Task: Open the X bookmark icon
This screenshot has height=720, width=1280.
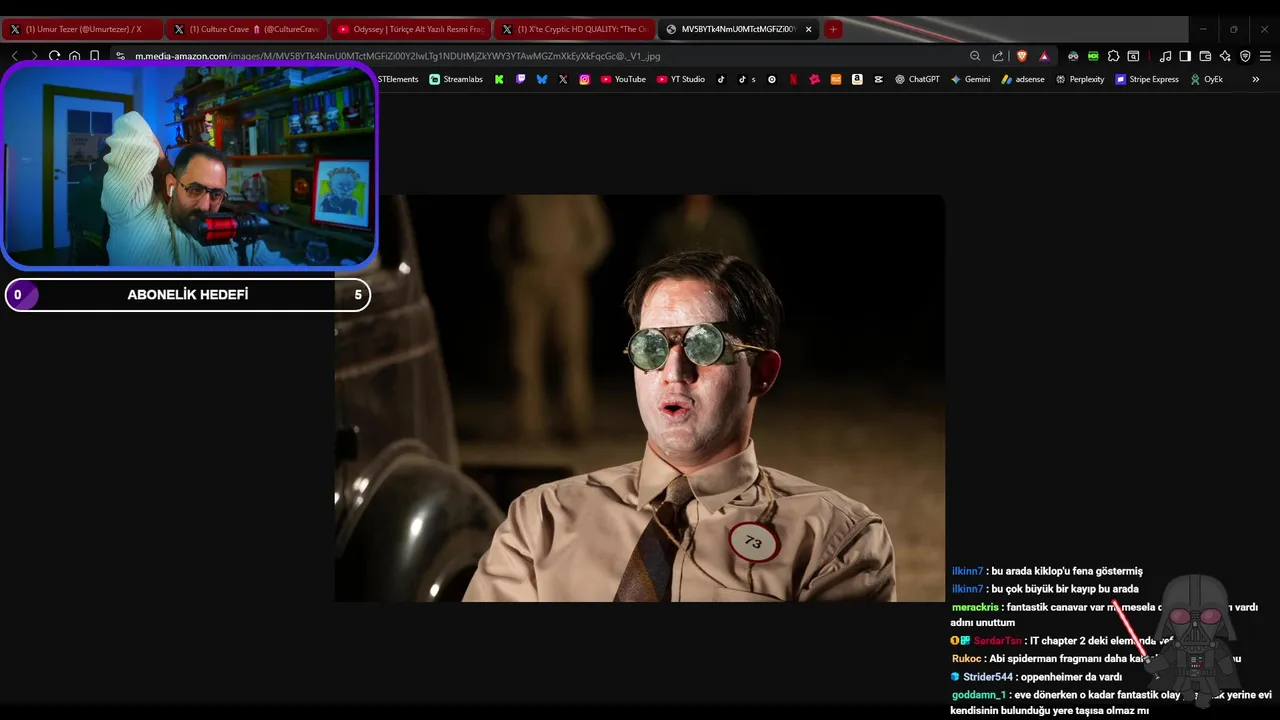Action: (563, 79)
